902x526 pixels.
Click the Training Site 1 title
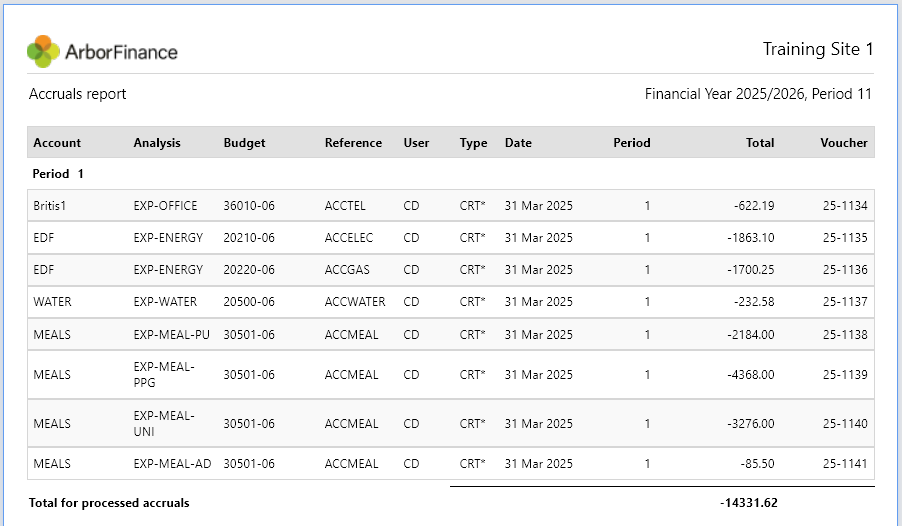click(x=818, y=49)
